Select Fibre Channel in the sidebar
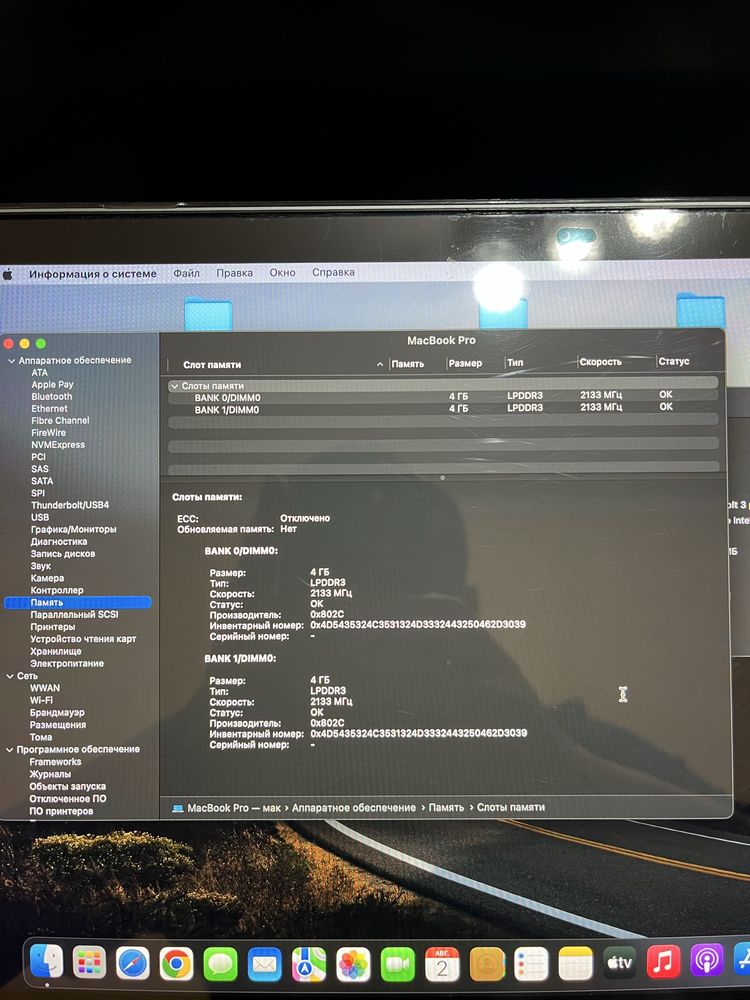750x1000 pixels. point(60,421)
